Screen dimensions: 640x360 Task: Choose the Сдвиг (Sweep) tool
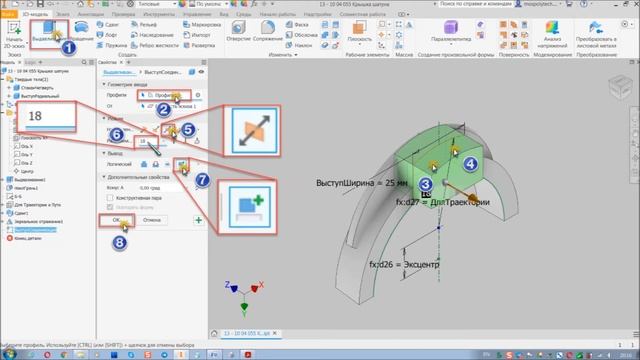pos(108,25)
